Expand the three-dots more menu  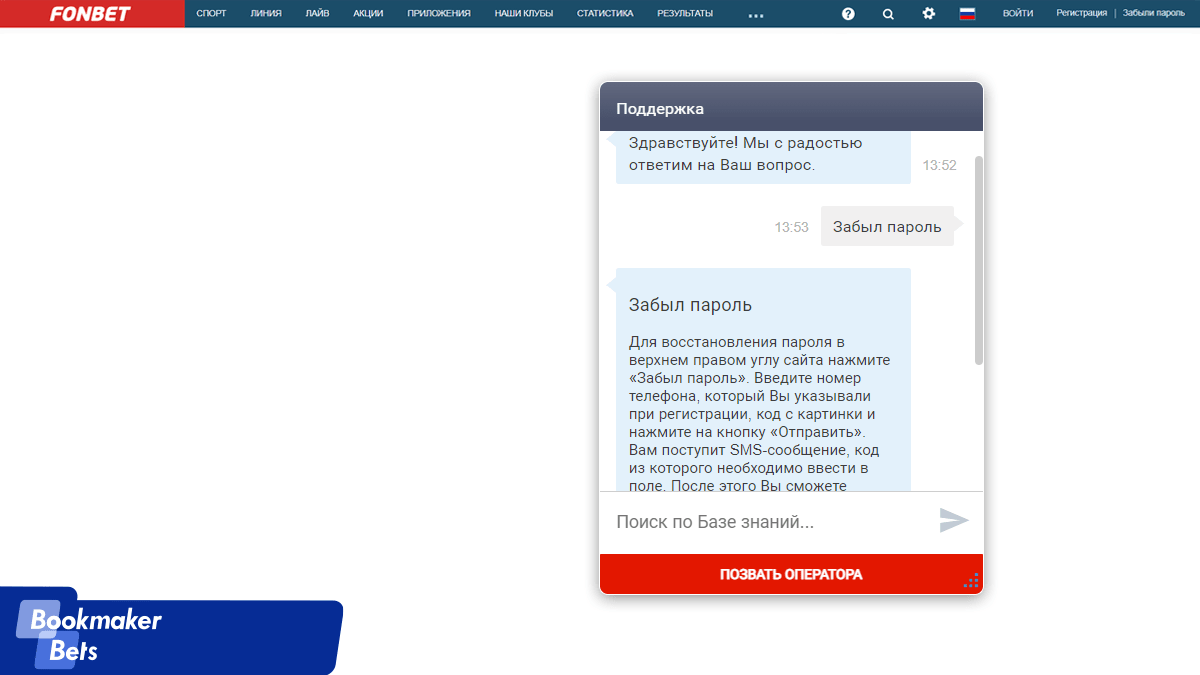[756, 15]
